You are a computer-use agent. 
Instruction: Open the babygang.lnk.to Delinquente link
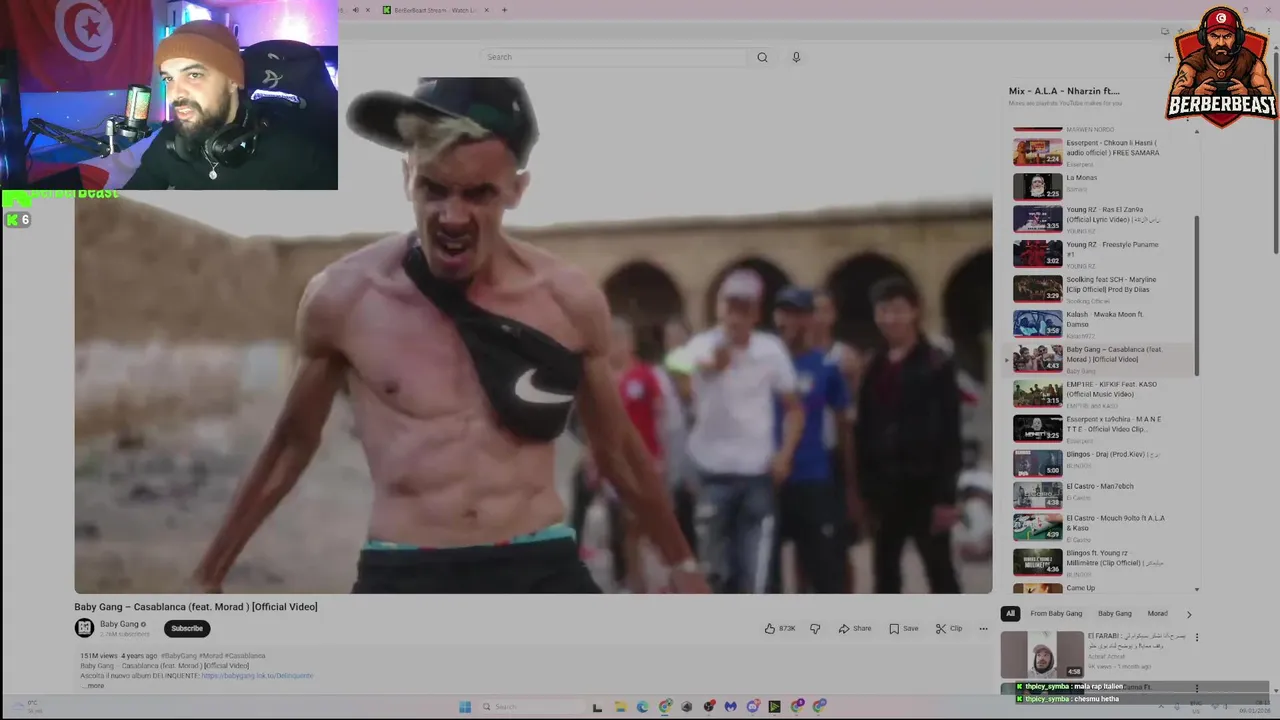click(x=257, y=675)
